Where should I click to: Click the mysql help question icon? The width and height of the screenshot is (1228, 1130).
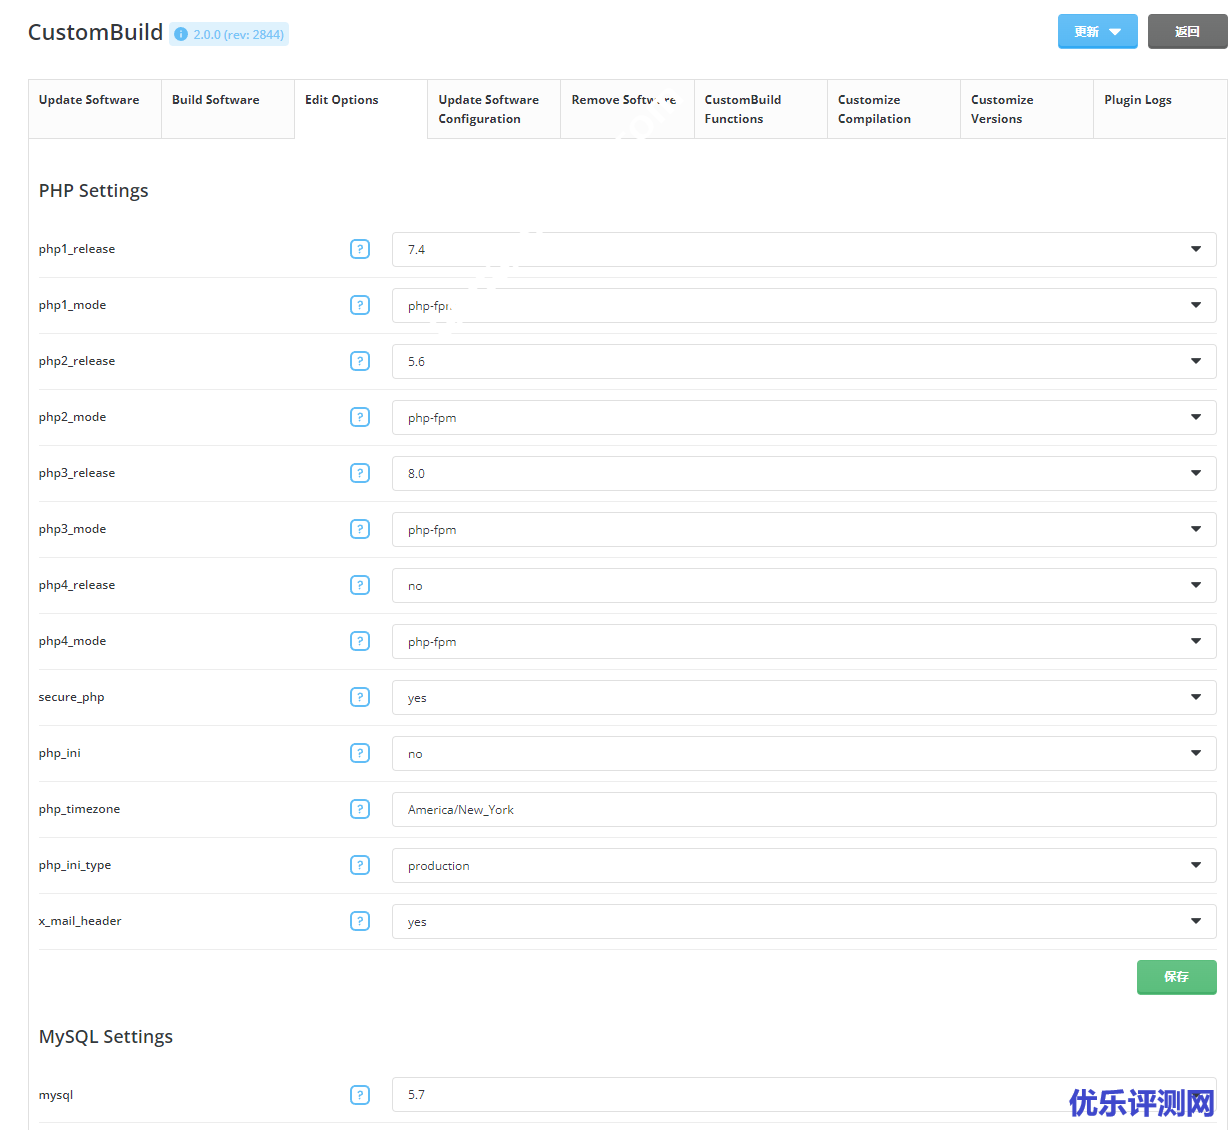[360, 1095]
